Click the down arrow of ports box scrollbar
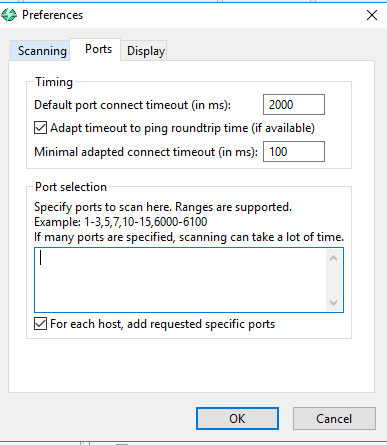The width and height of the screenshot is (387, 445). 333,302
